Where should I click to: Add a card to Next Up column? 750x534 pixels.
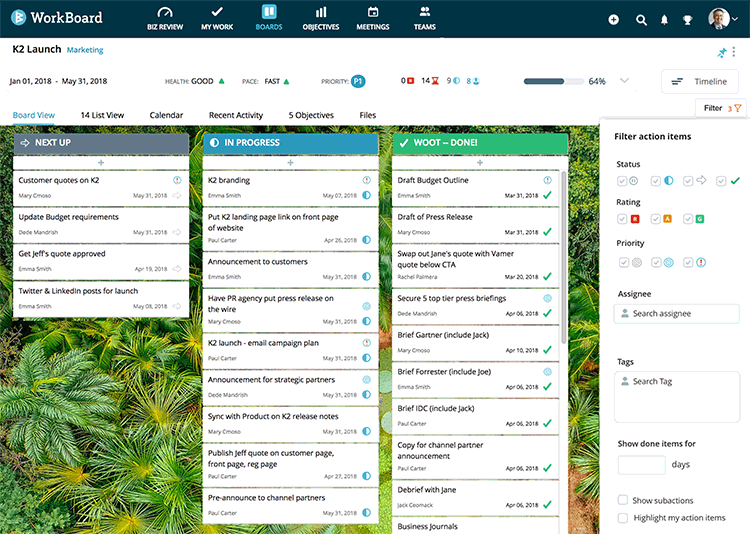point(101,163)
